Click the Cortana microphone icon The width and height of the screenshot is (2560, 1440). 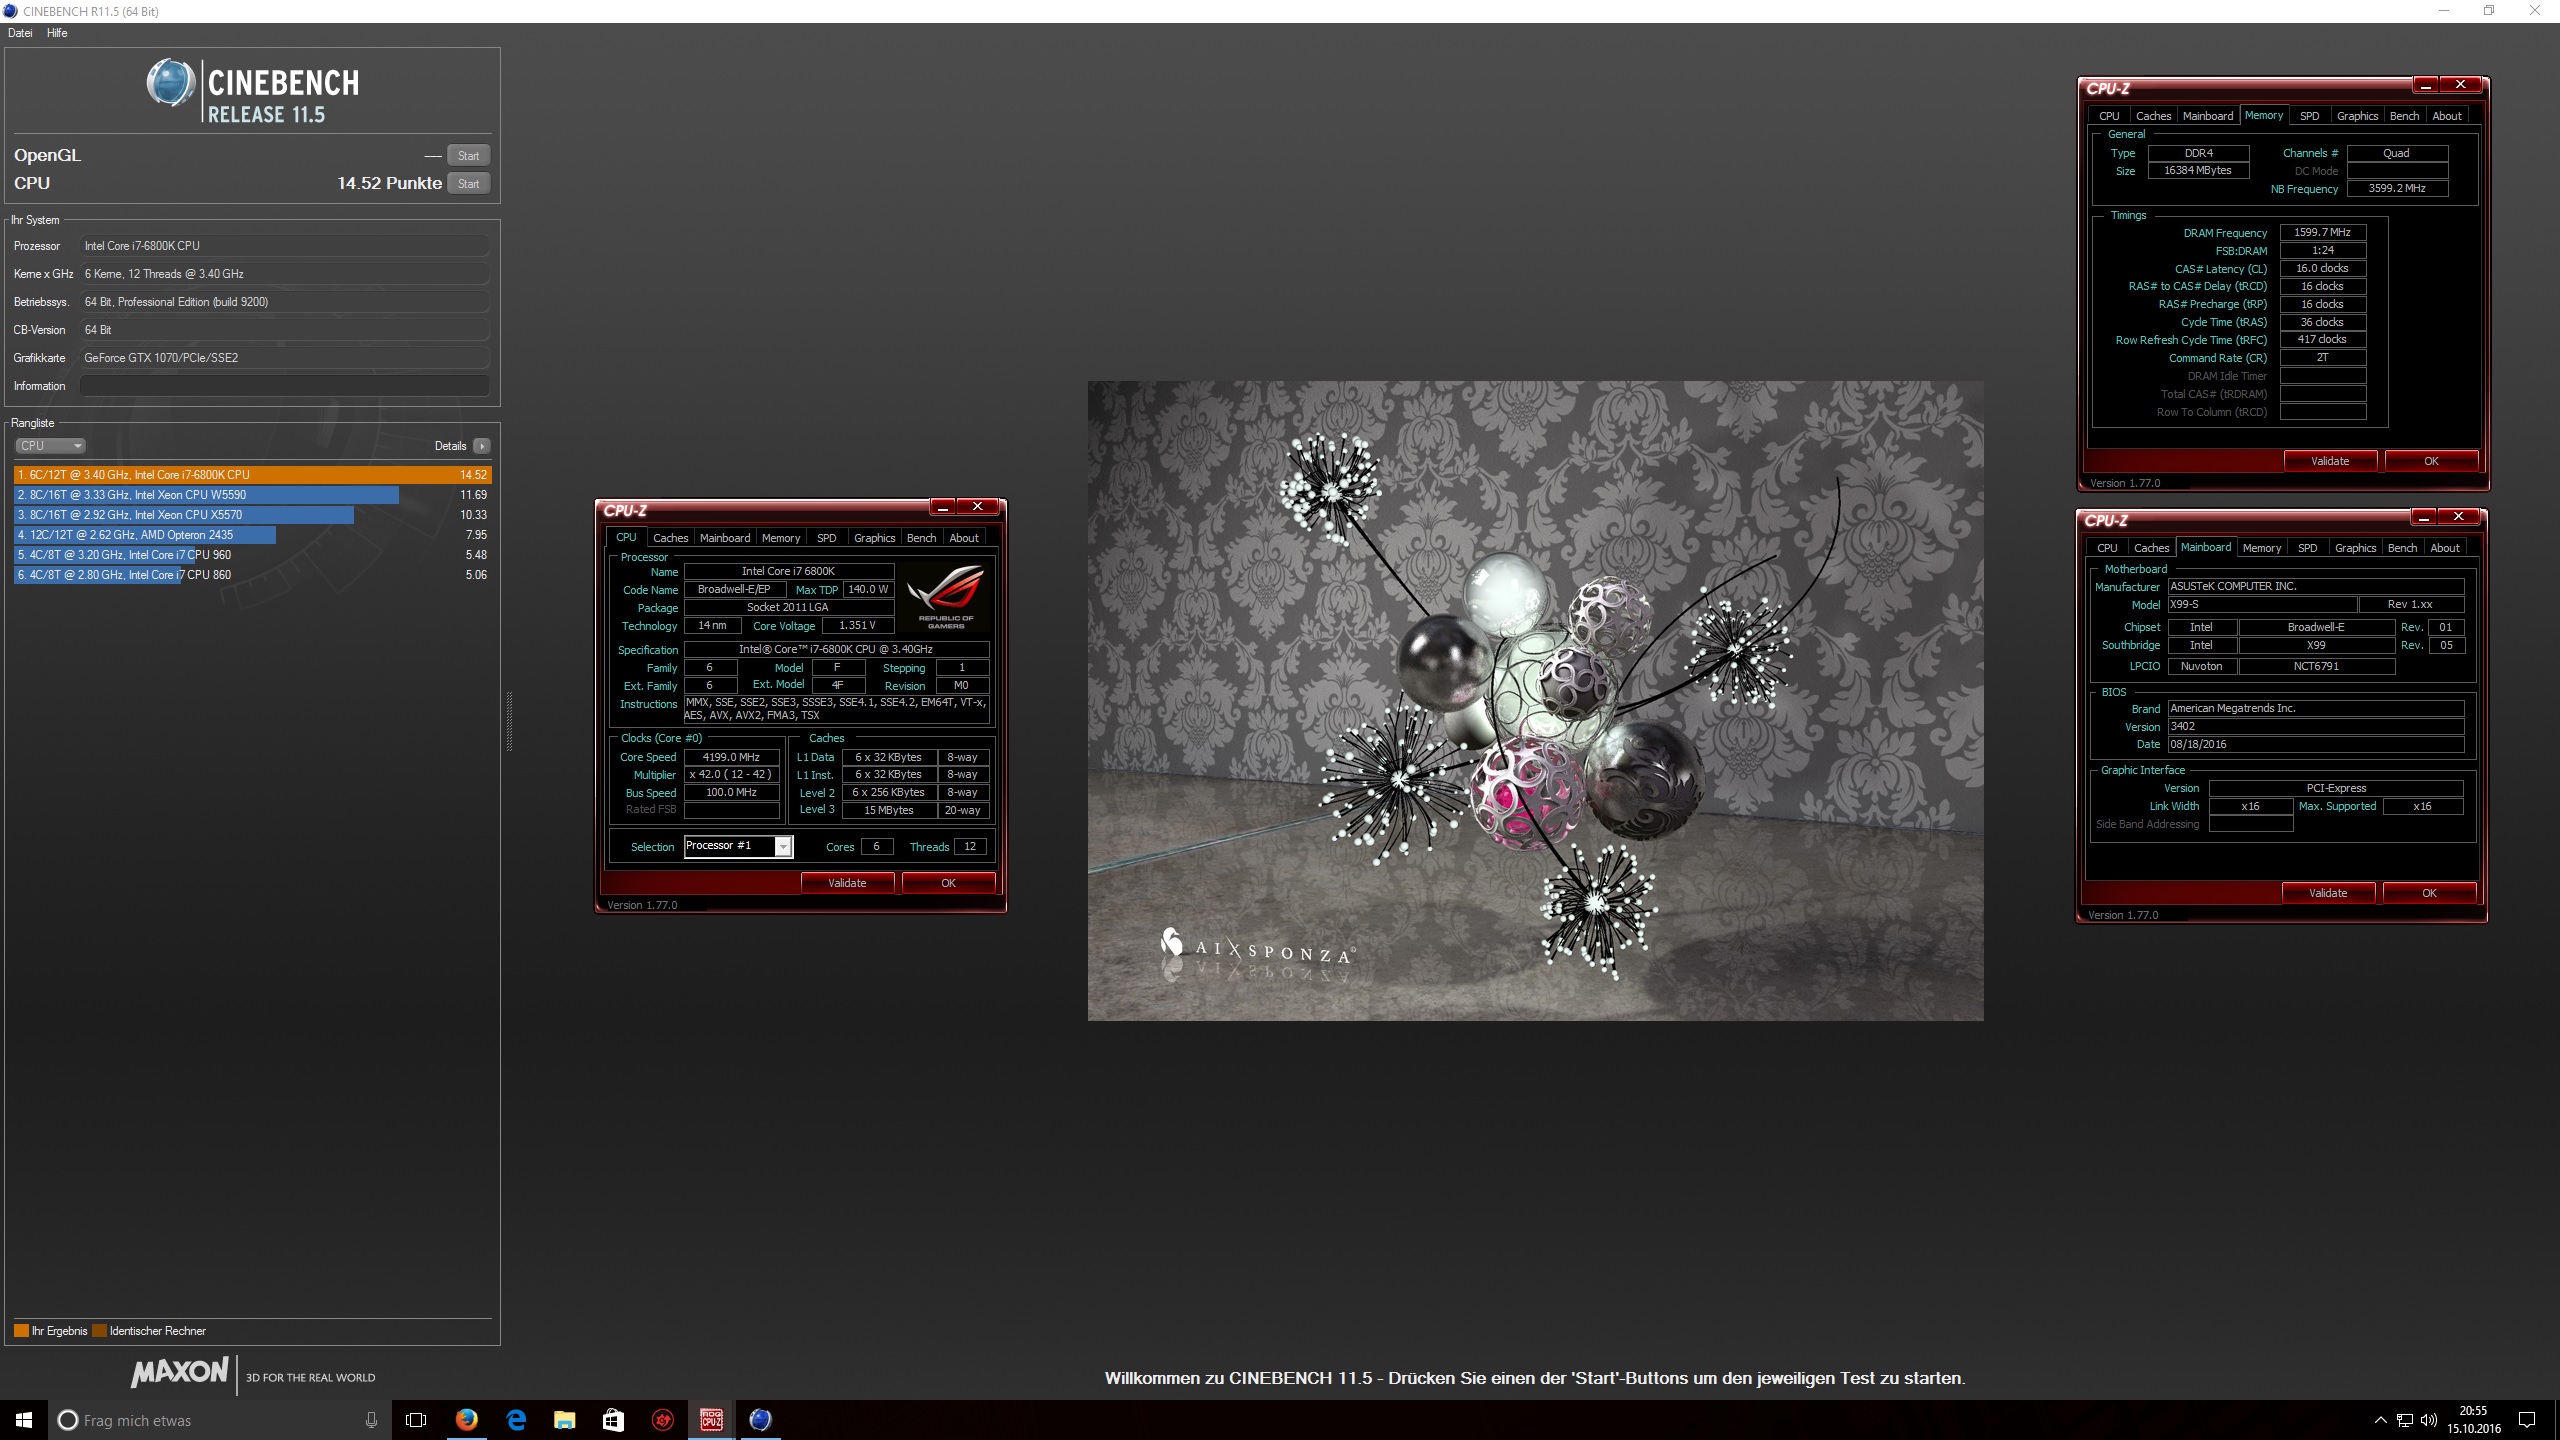371,1420
